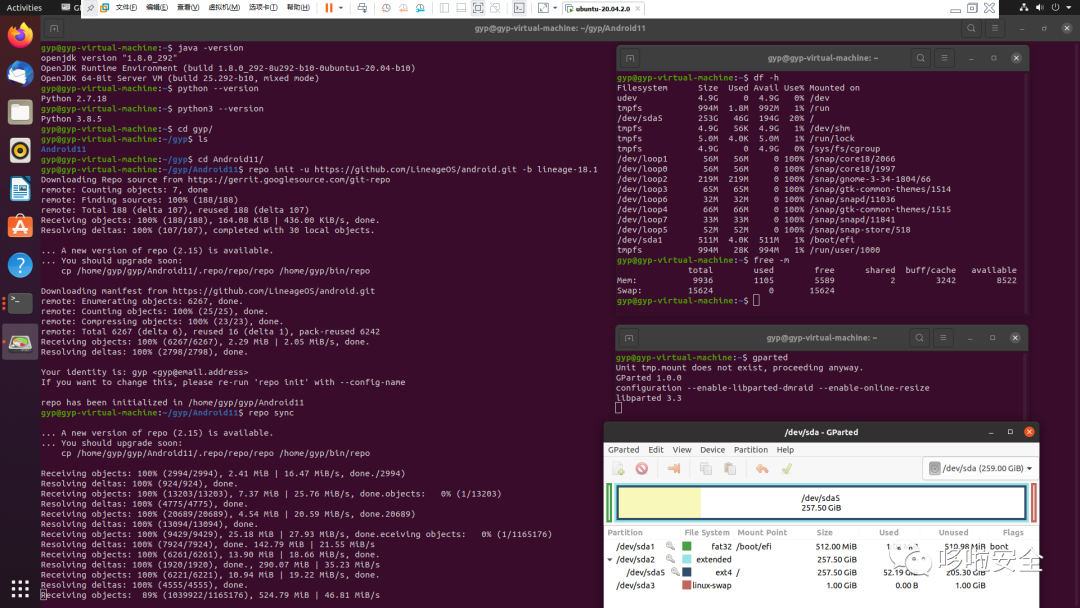Open LibreOffice Writer from the dock

point(20,188)
